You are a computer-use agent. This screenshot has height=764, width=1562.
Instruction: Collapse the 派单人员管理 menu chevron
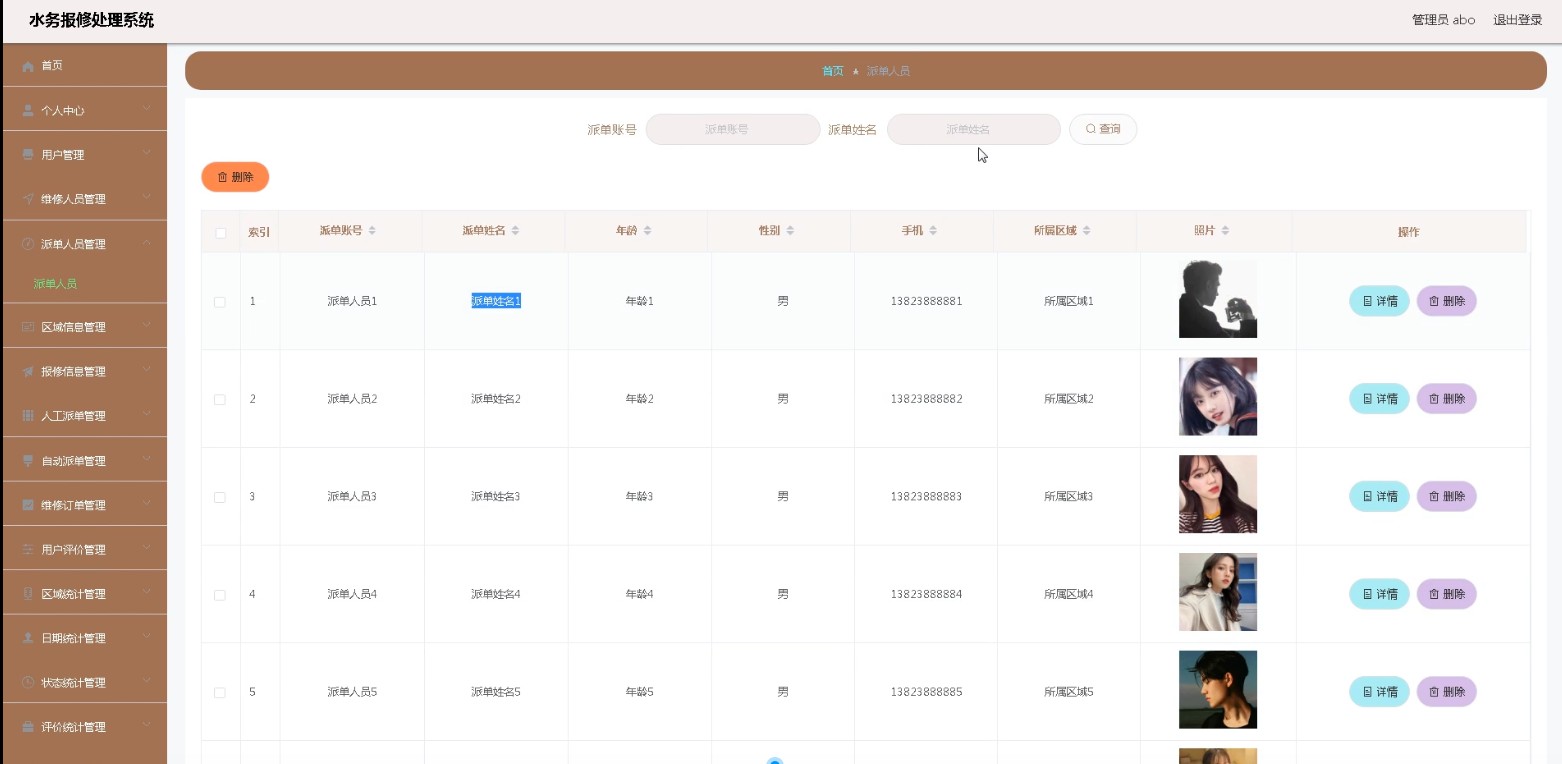pyautogui.click(x=146, y=242)
